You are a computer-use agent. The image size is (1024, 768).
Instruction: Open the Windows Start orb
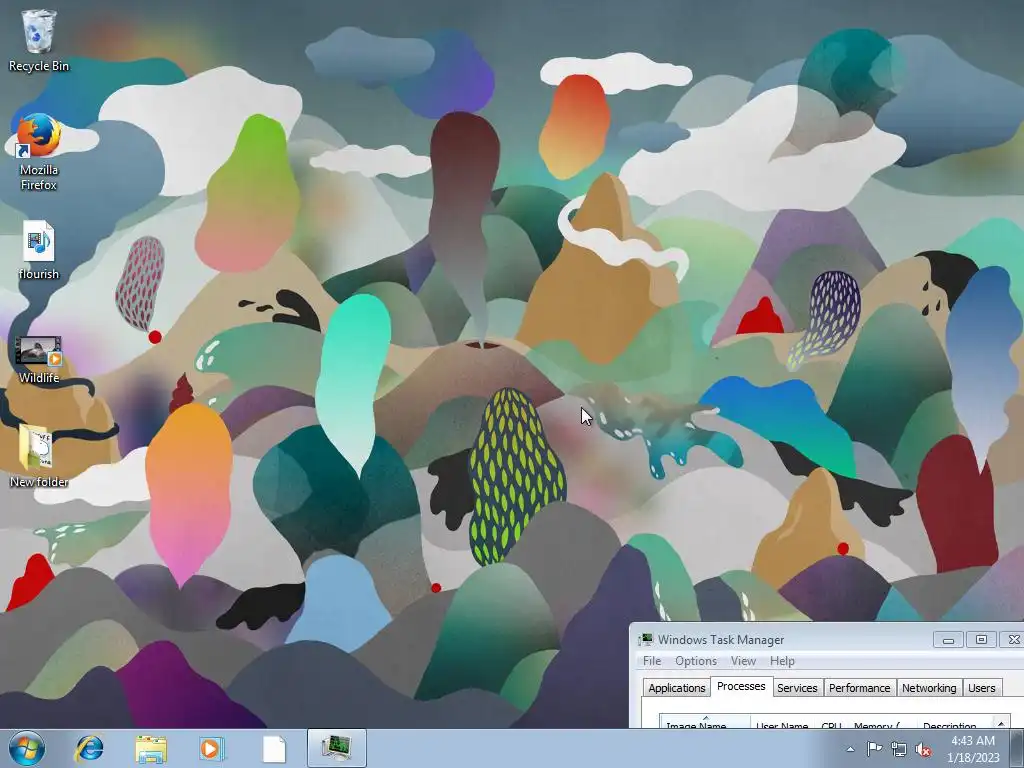point(27,748)
